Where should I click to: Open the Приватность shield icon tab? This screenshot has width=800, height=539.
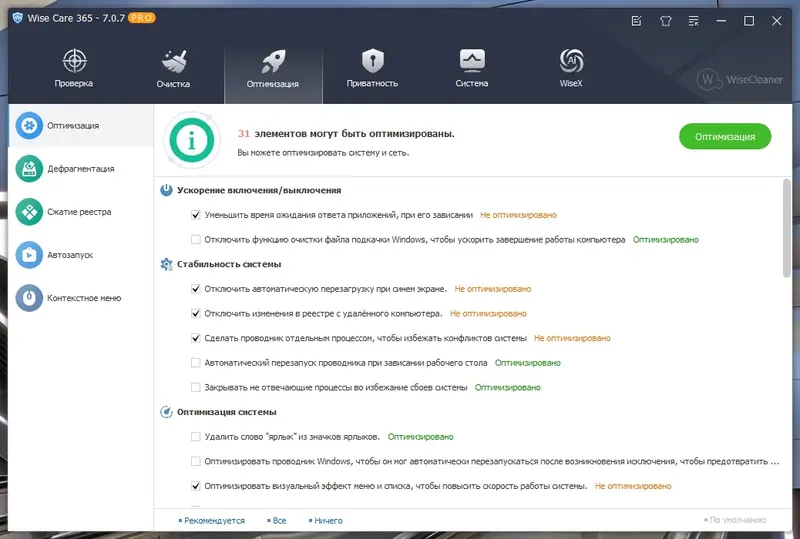(x=372, y=60)
